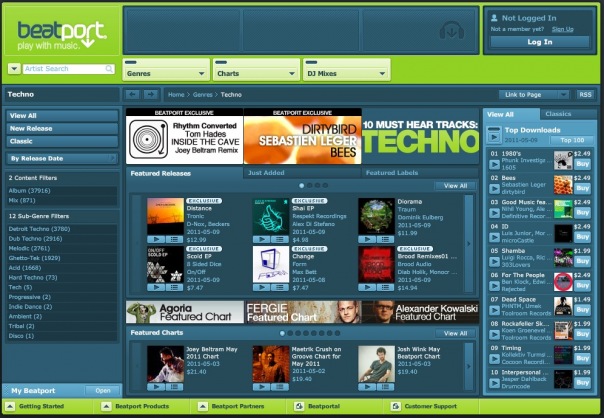Viewport: 604px width, 418px height.
Task: Play track 07 Dead Space preview
Action: 494,310
